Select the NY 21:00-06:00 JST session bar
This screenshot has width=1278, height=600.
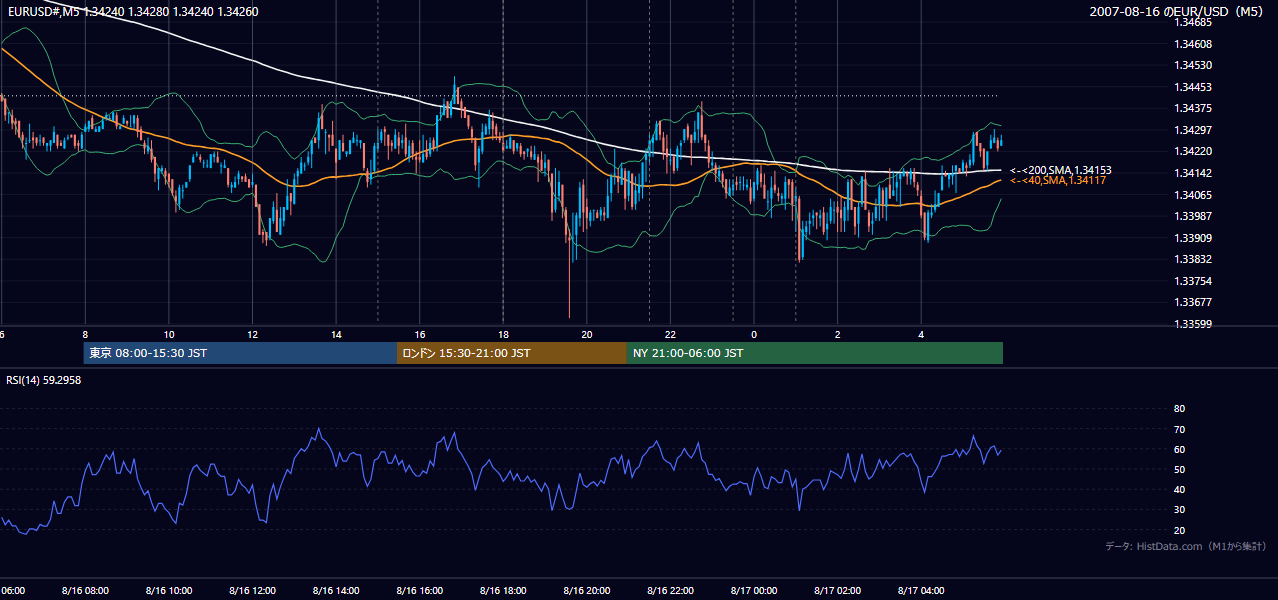(x=815, y=353)
